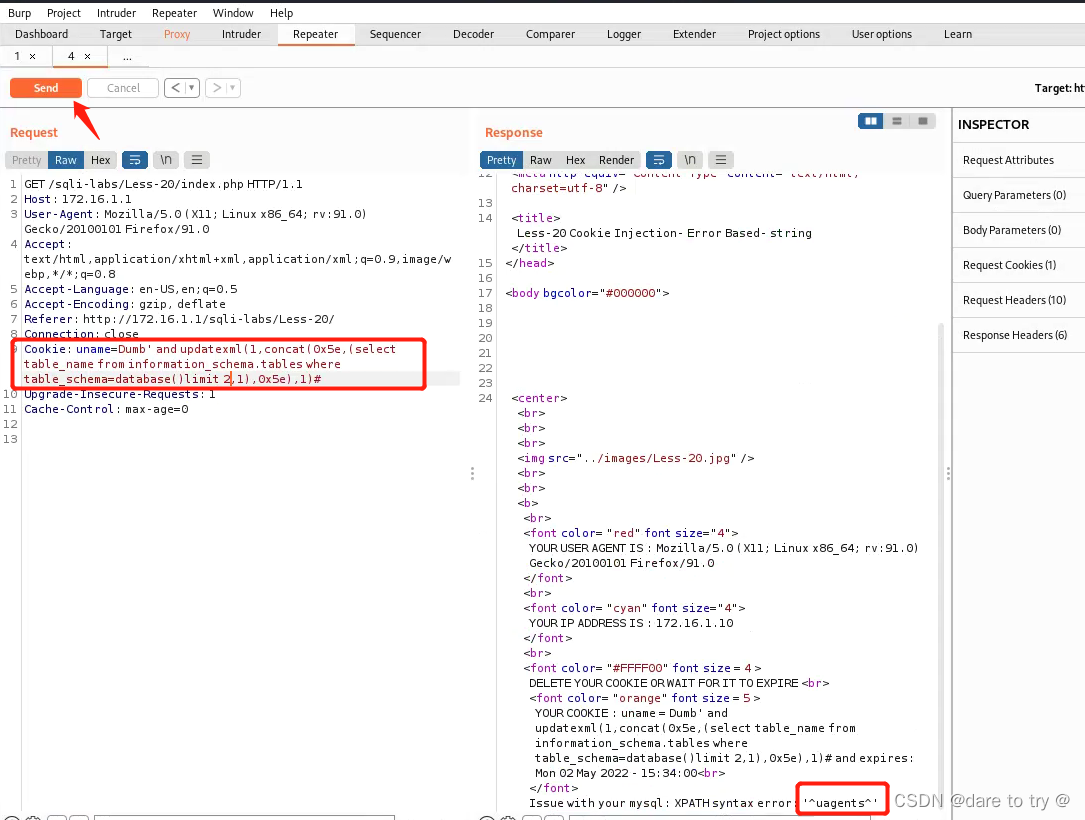This screenshot has width=1085, height=820.
Task: Expand Request Attributes in Inspector
Action: point(1019,160)
